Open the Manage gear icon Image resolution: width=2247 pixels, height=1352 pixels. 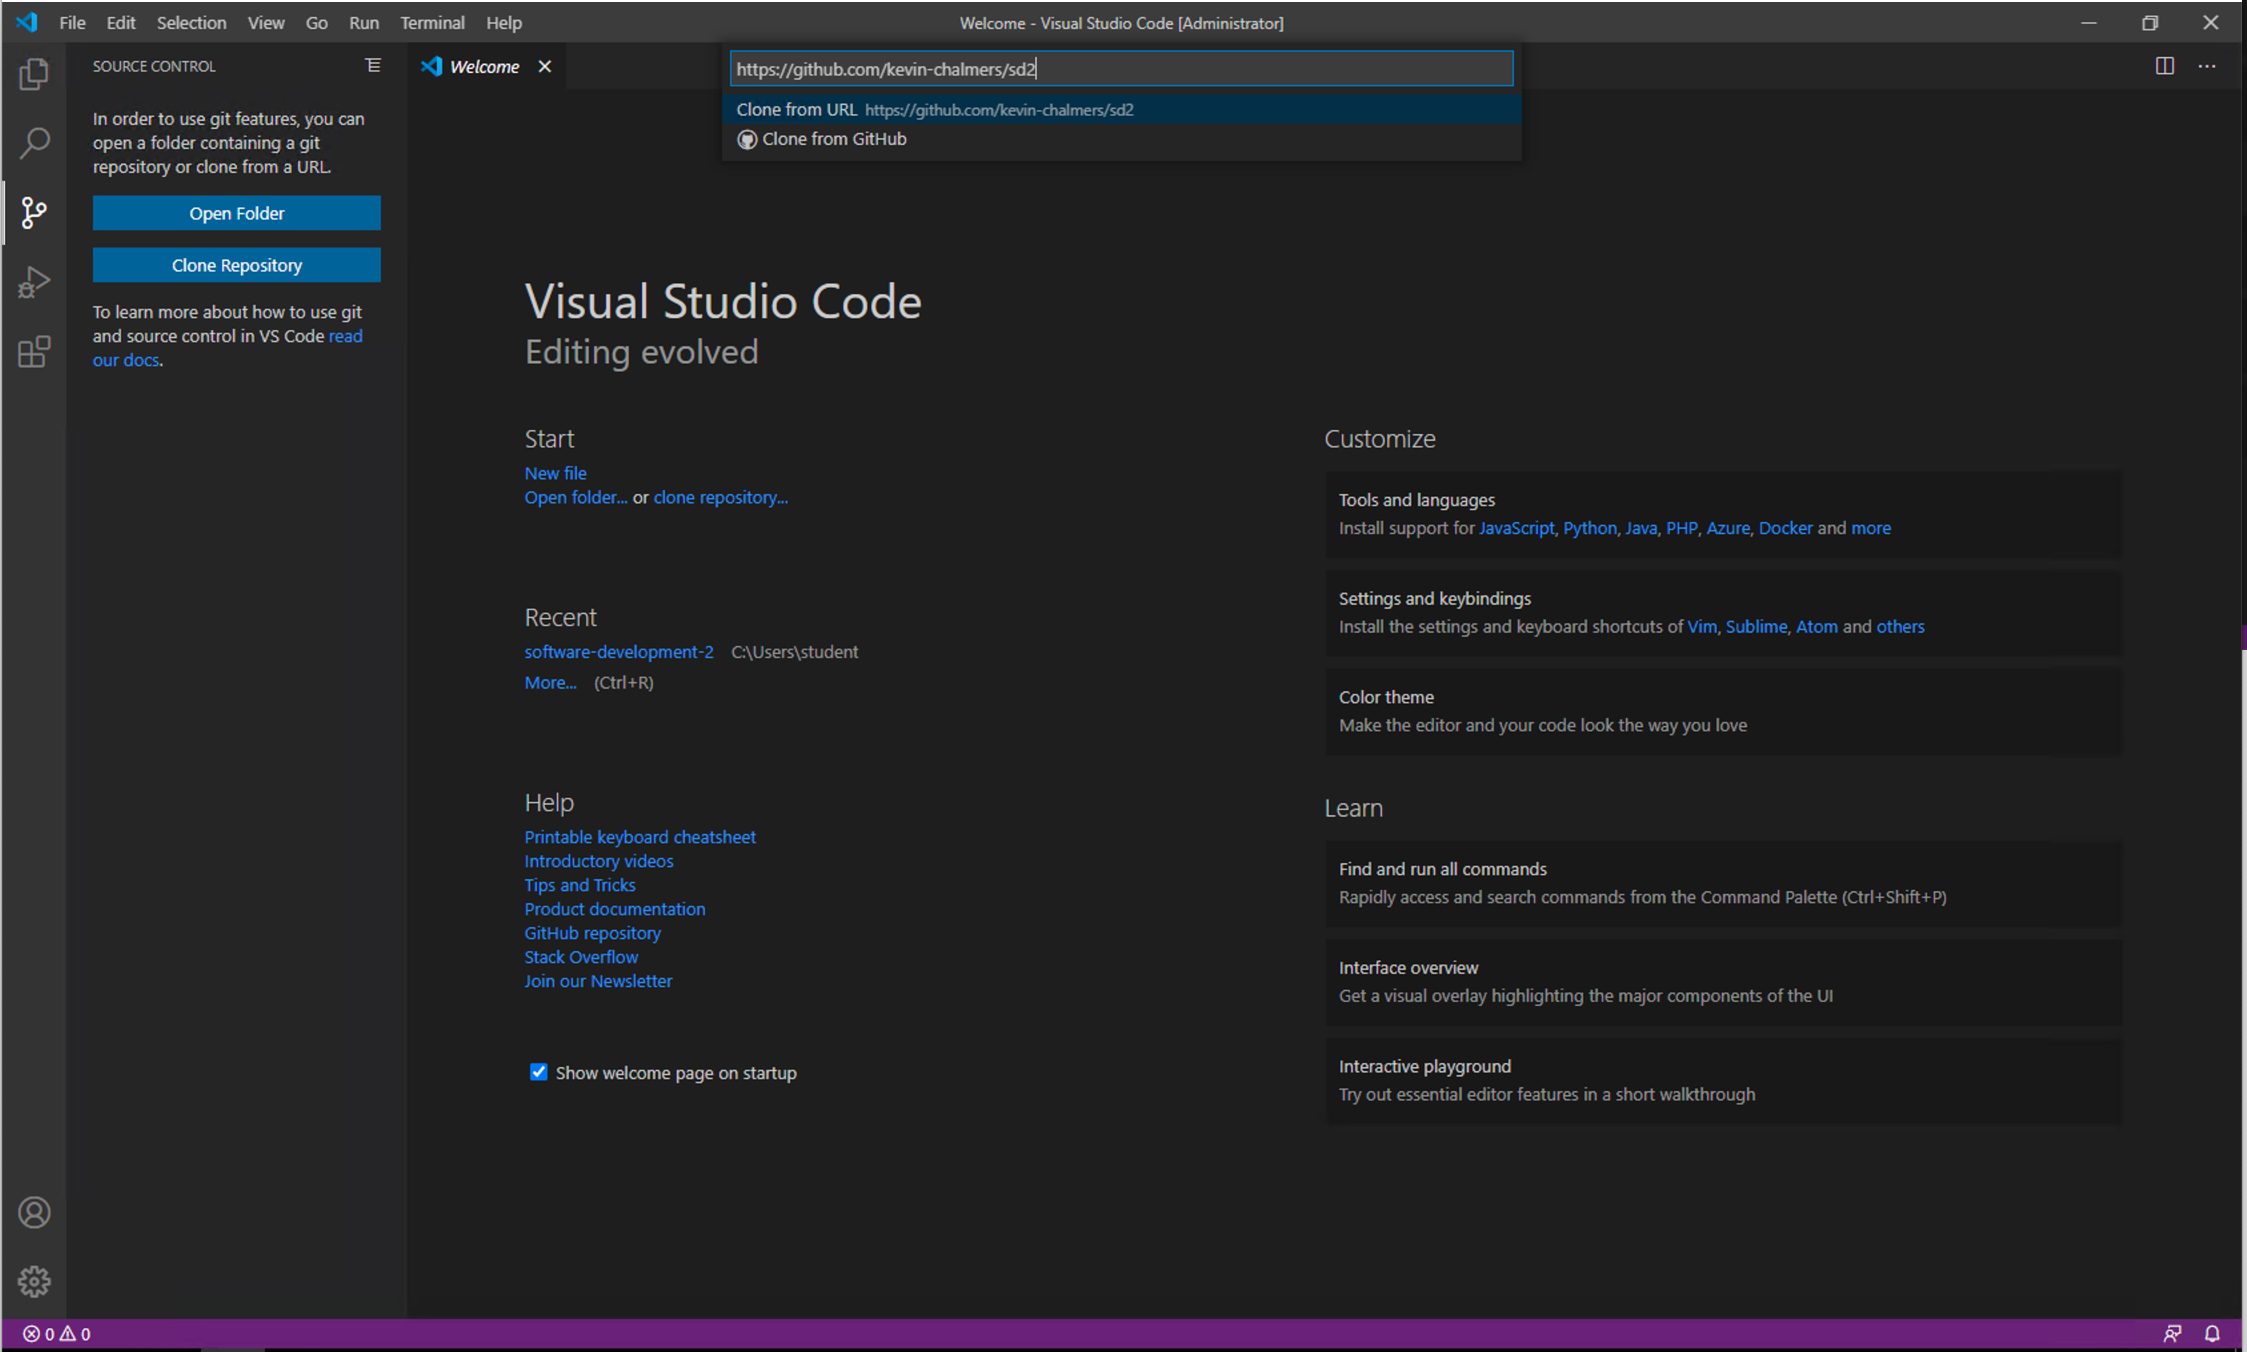pyautogui.click(x=34, y=1281)
